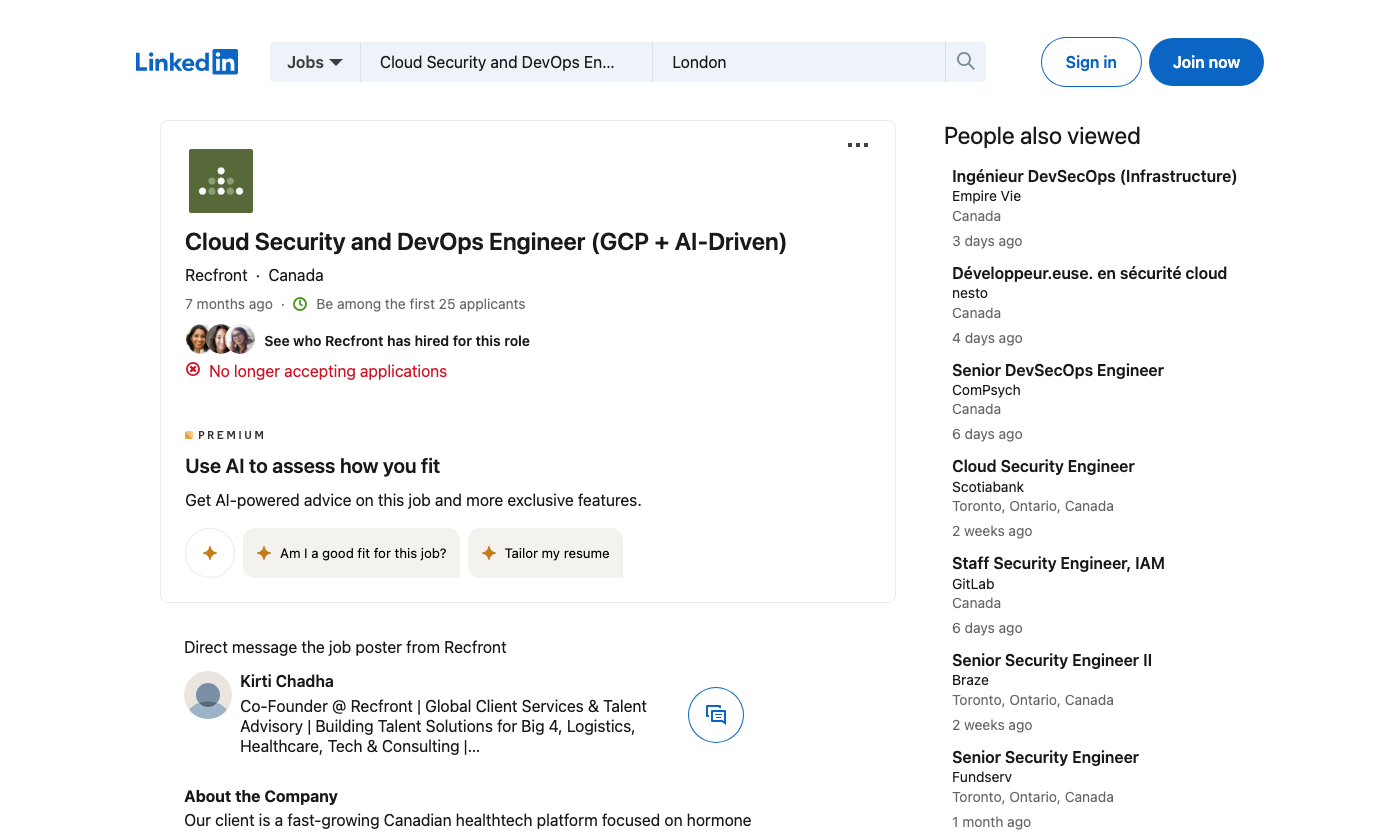The height and width of the screenshot is (832, 1400).
Task: Click the standalone AI sparkle icon button
Action: [x=210, y=553]
